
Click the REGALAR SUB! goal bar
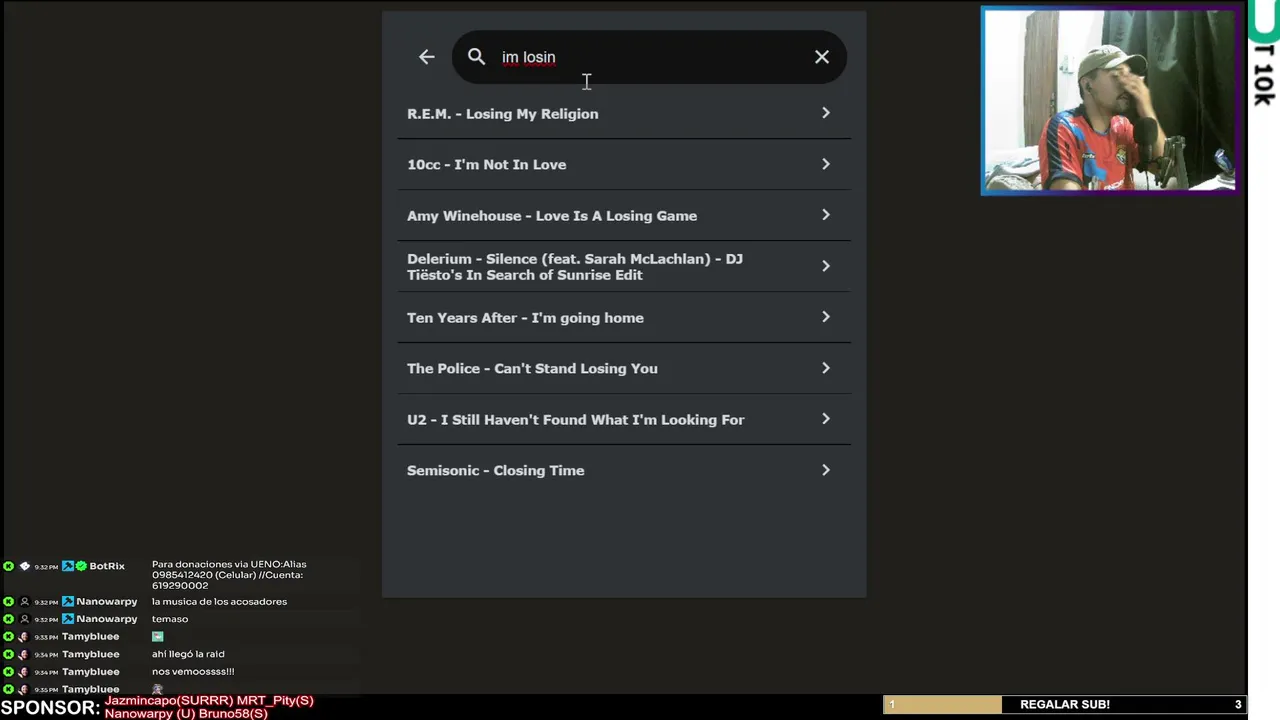1064,704
